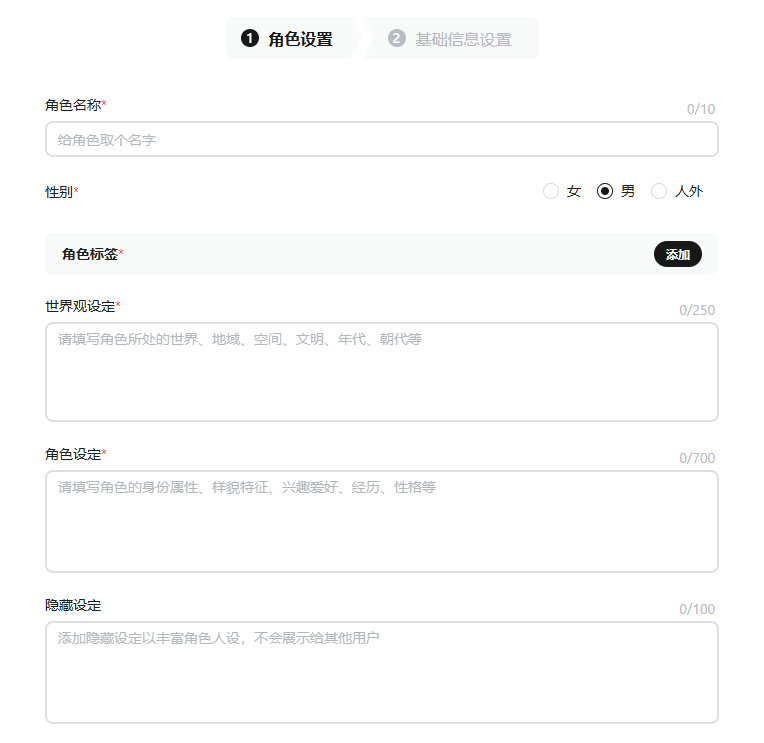The width and height of the screenshot is (764, 743).
Task: Focus the 隐藏设定 hidden setting text area
Action: tap(381, 672)
